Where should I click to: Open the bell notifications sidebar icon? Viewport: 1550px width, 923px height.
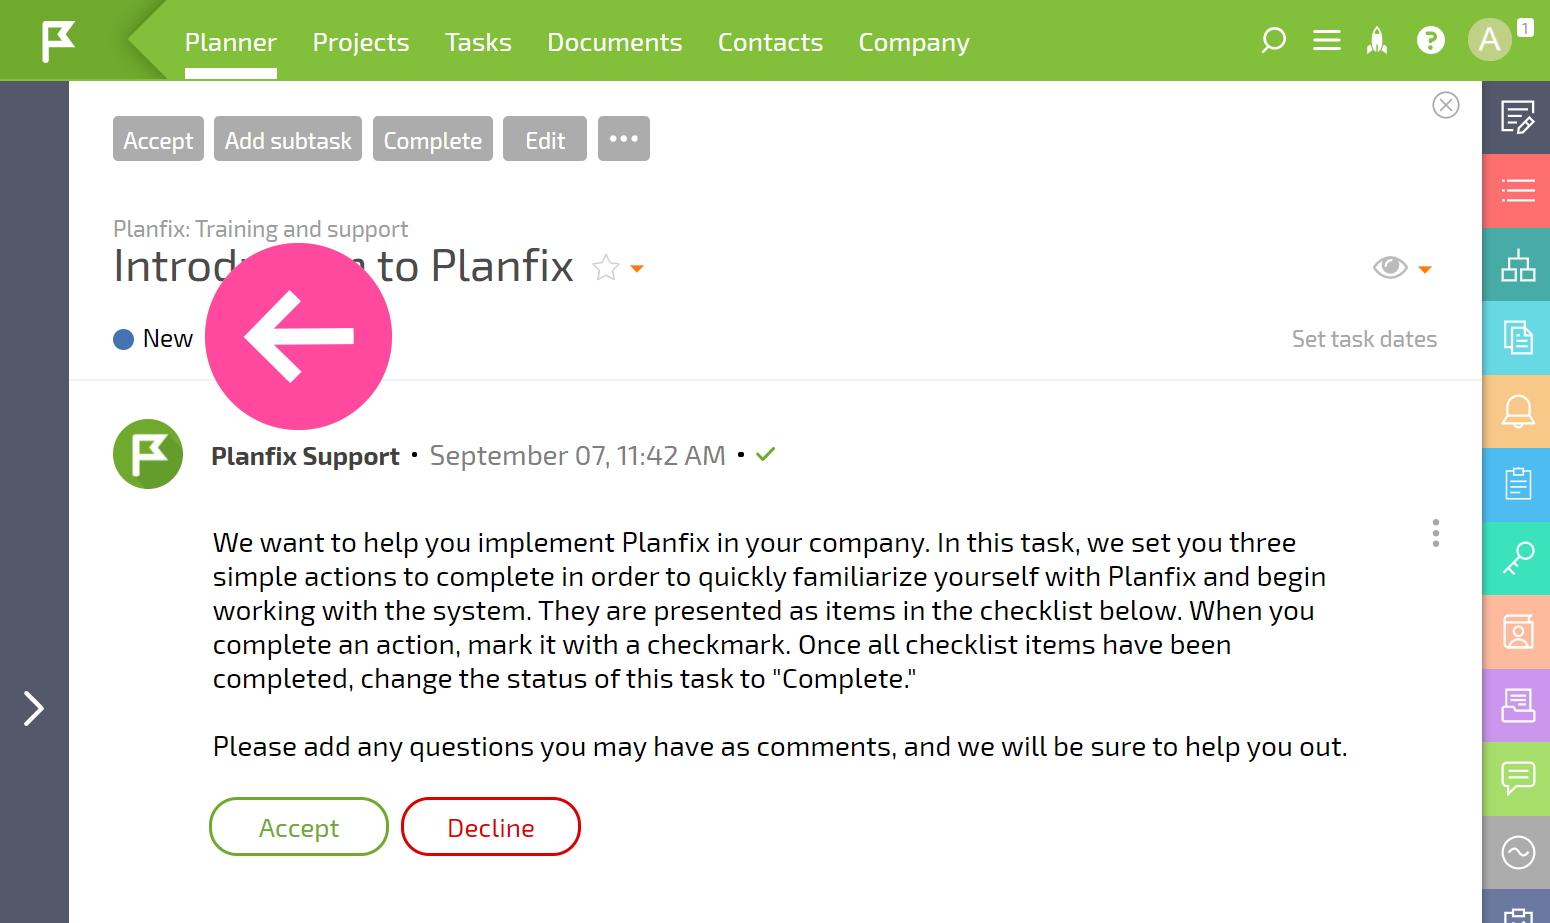[1517, 411]
